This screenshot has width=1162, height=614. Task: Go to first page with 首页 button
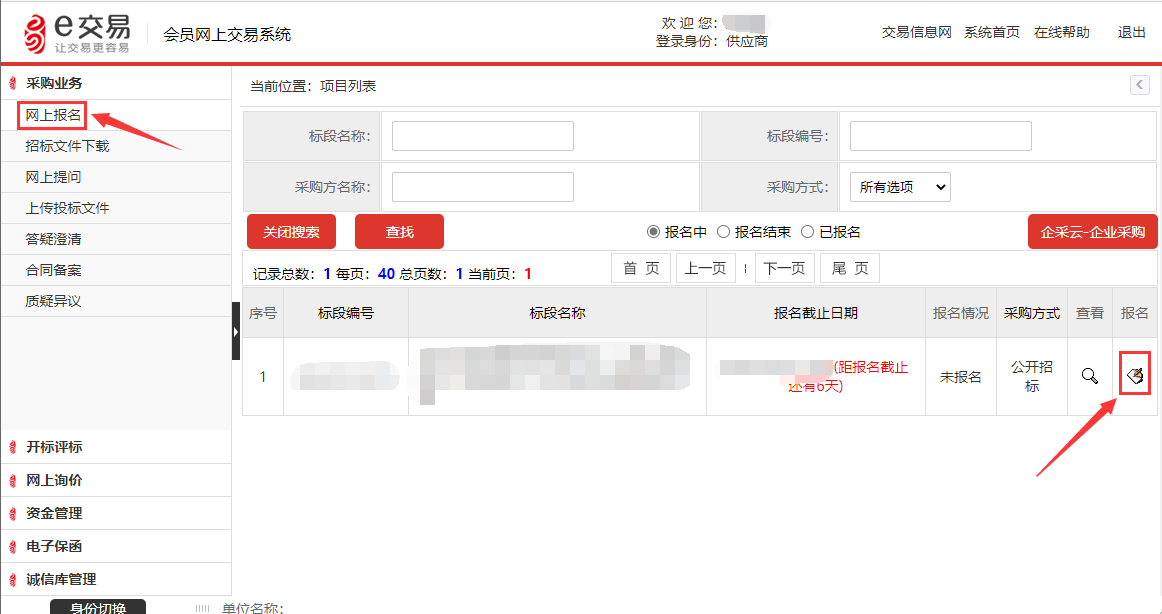641,268
